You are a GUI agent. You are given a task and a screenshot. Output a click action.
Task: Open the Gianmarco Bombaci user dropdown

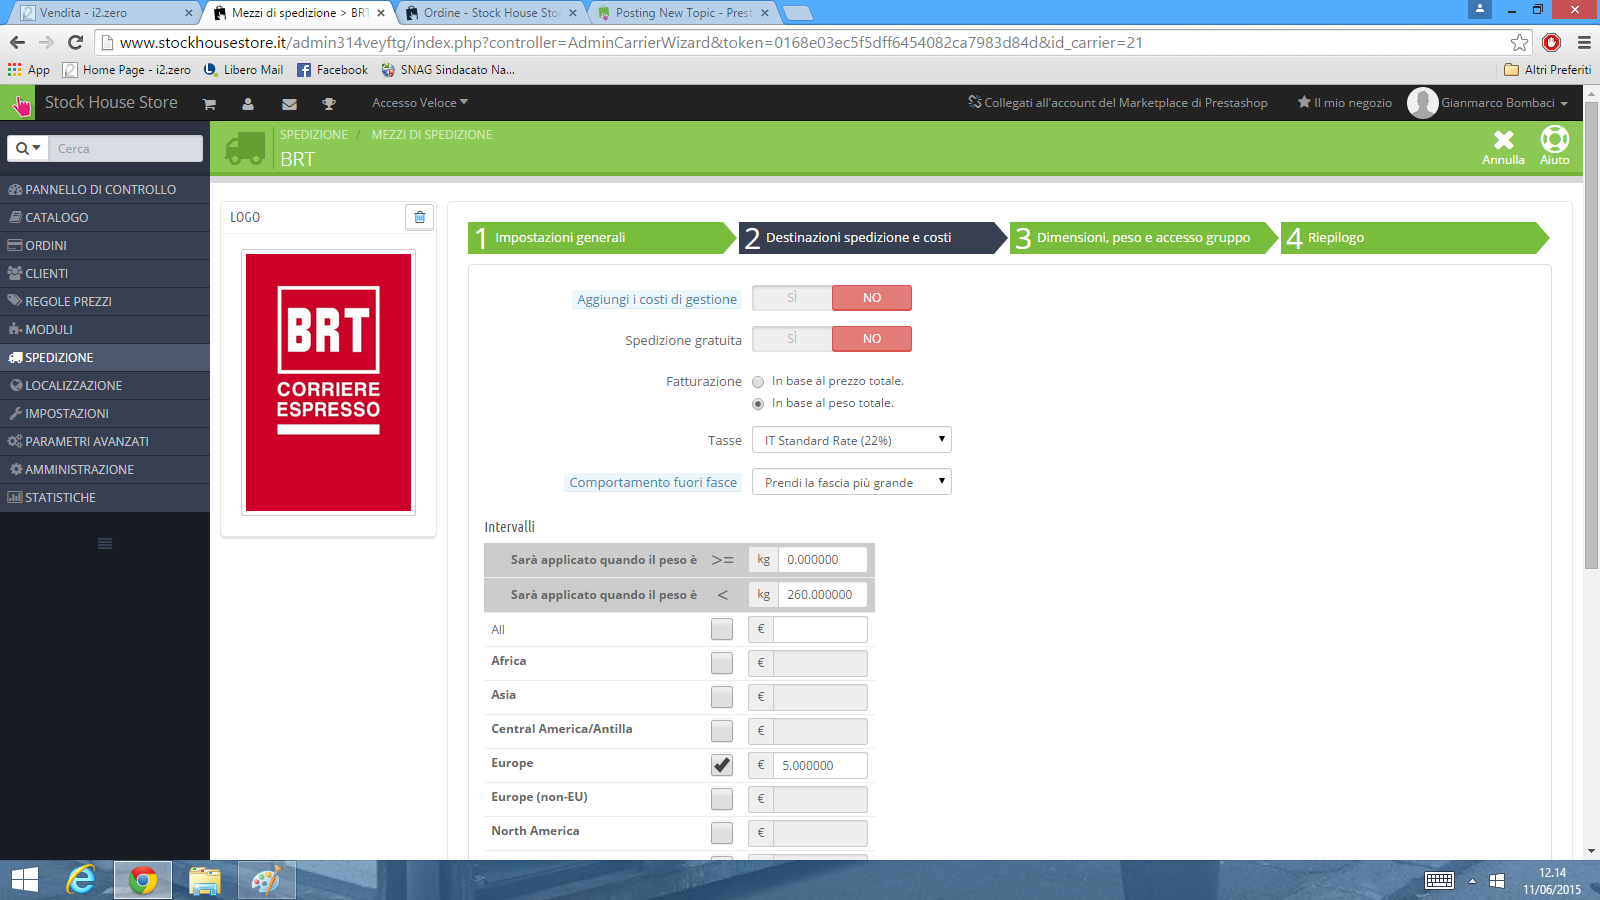pos(1504,103)
